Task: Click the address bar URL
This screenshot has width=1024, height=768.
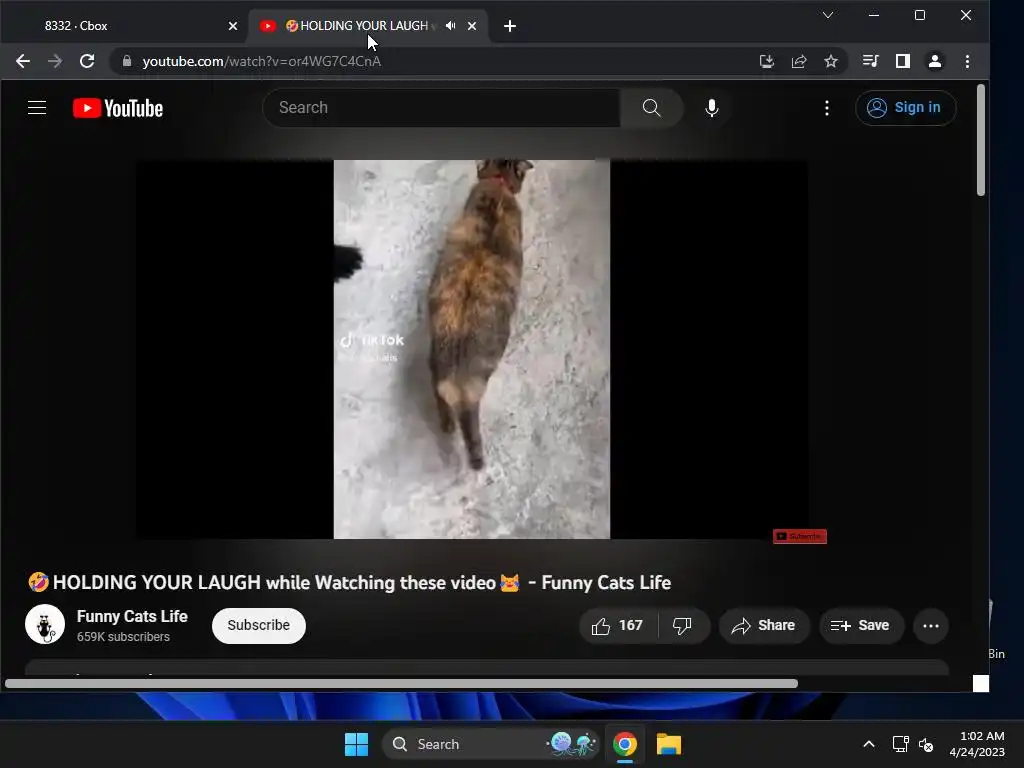Action: 261,61
